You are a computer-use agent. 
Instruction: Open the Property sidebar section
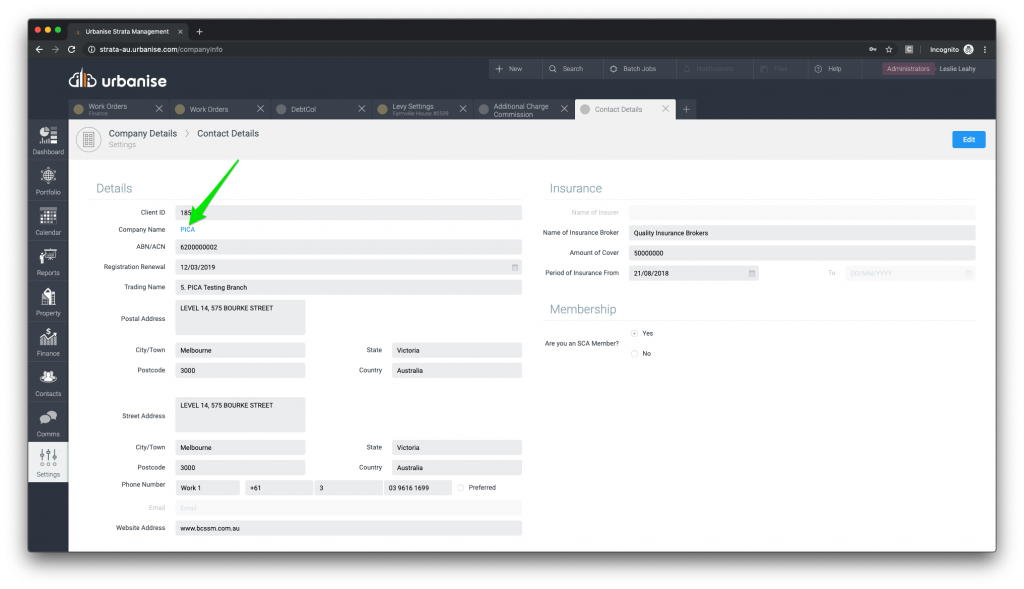(x=48, y=301)
